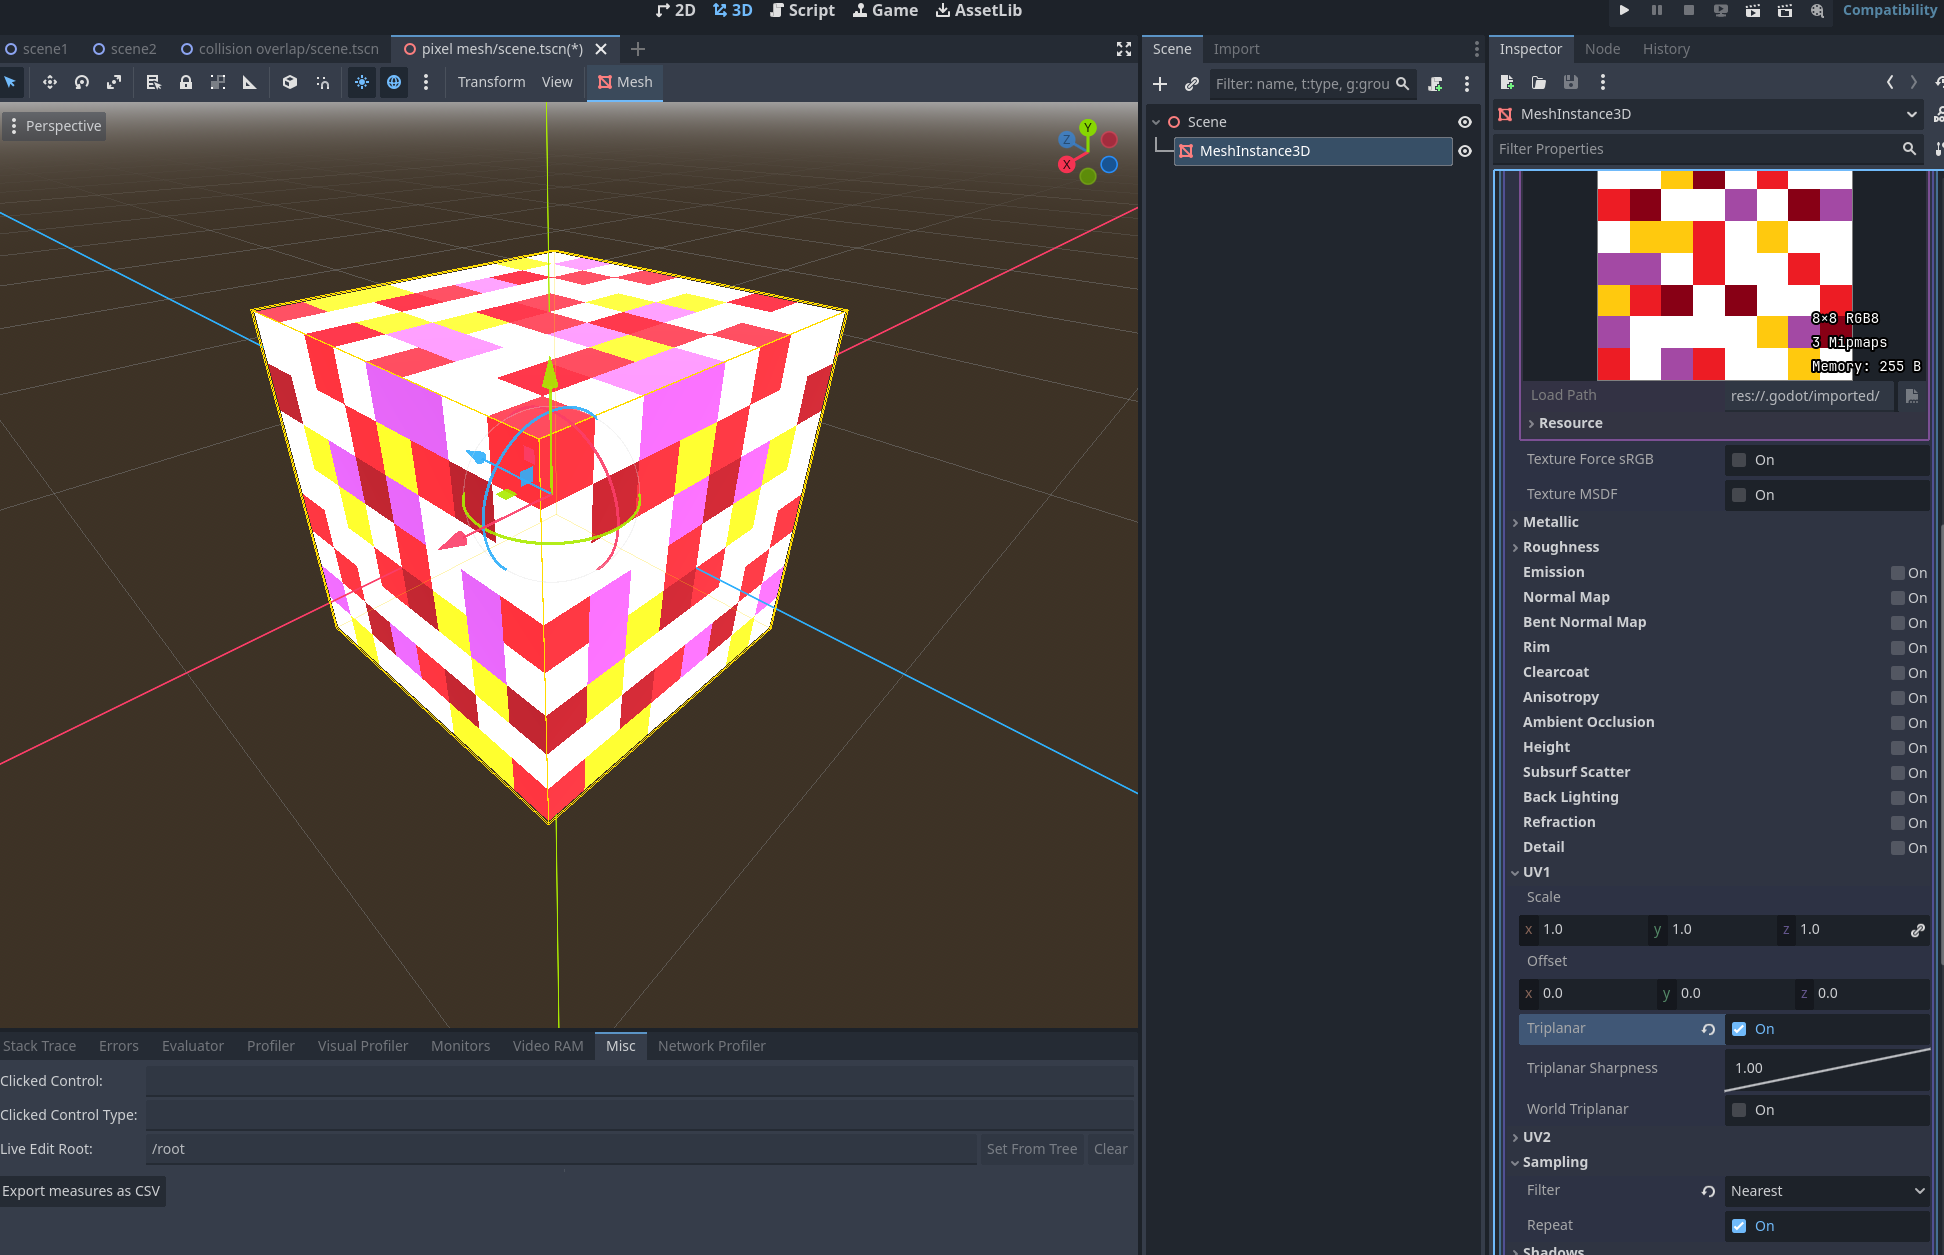
Task: Click the Triplanar Sharpness curve slider
Action: [x=1826, y=1068]
